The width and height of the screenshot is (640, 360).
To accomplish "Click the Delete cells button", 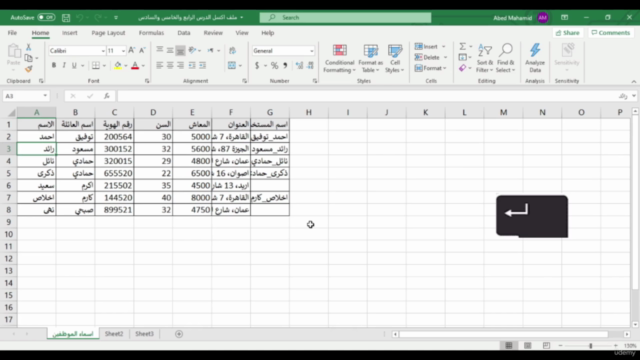I will point(427,57).
